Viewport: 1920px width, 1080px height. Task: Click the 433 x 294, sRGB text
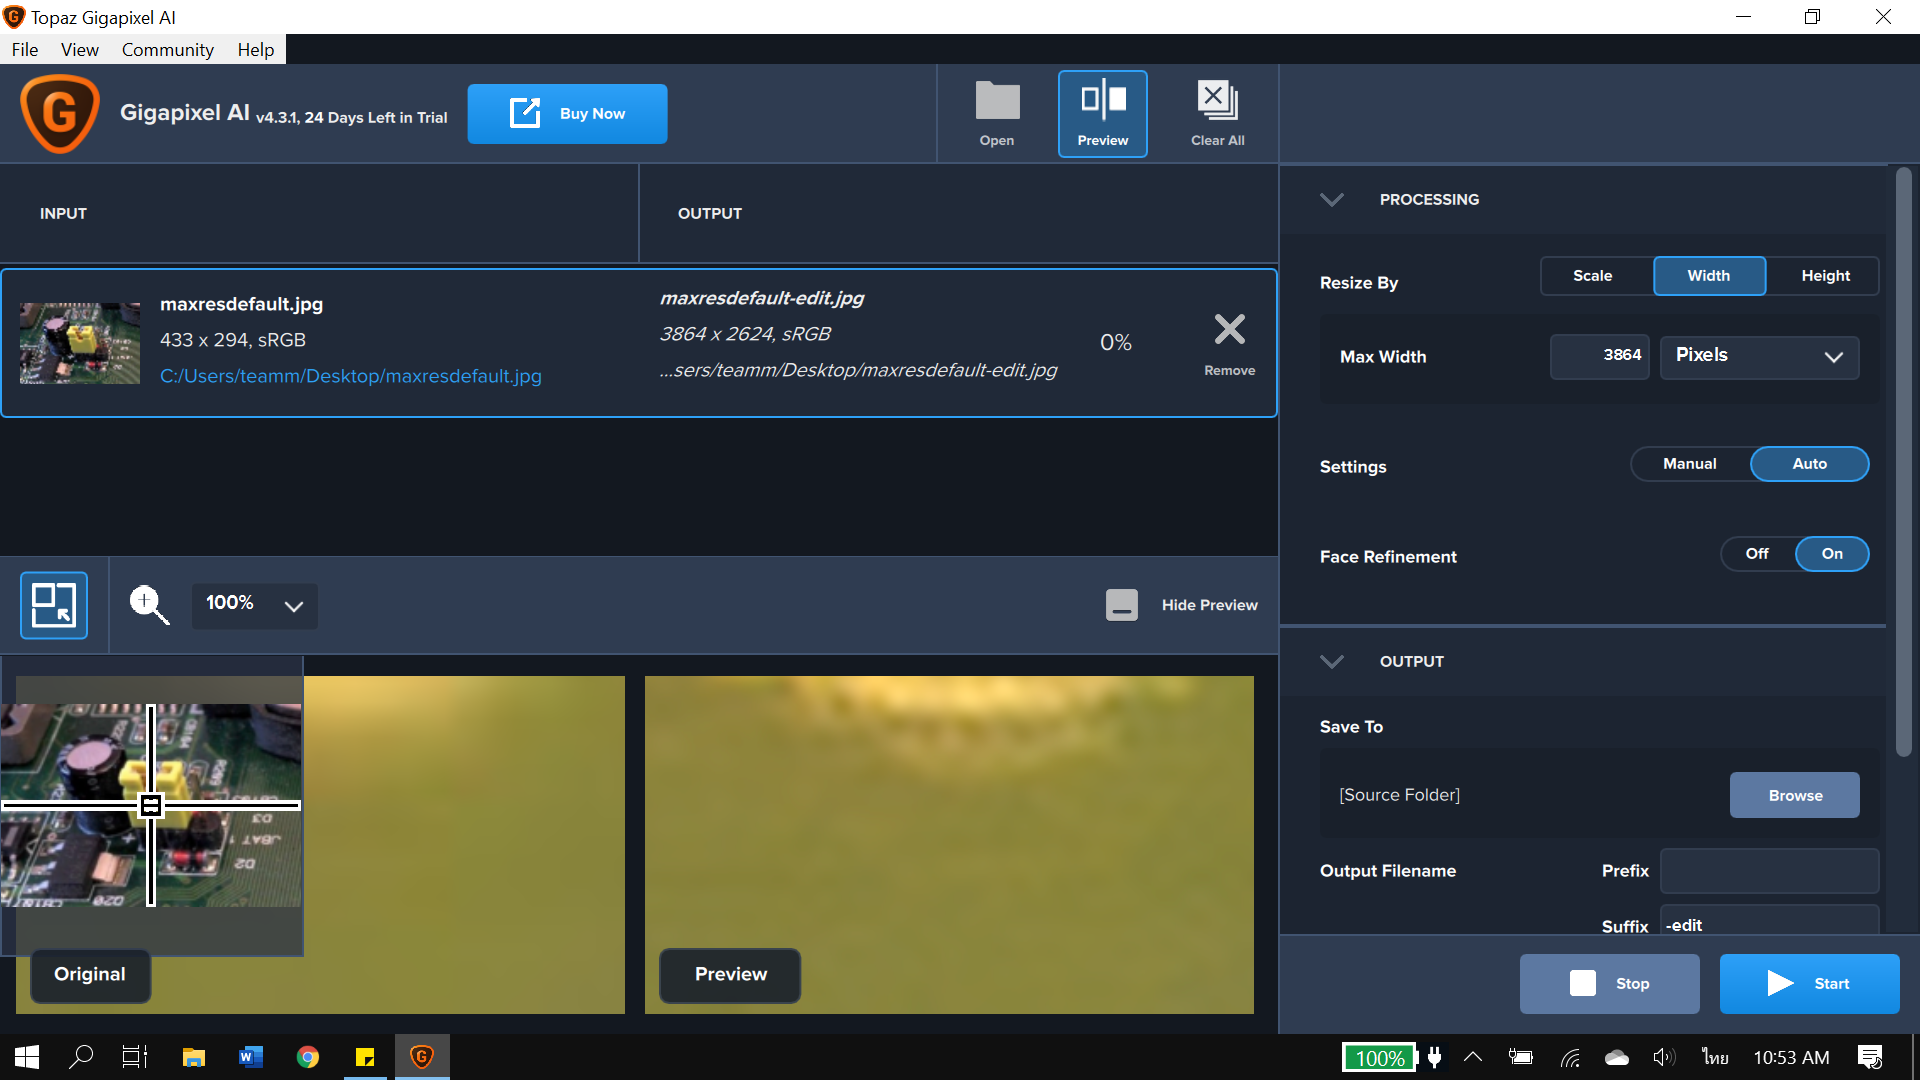pos(233,340)
